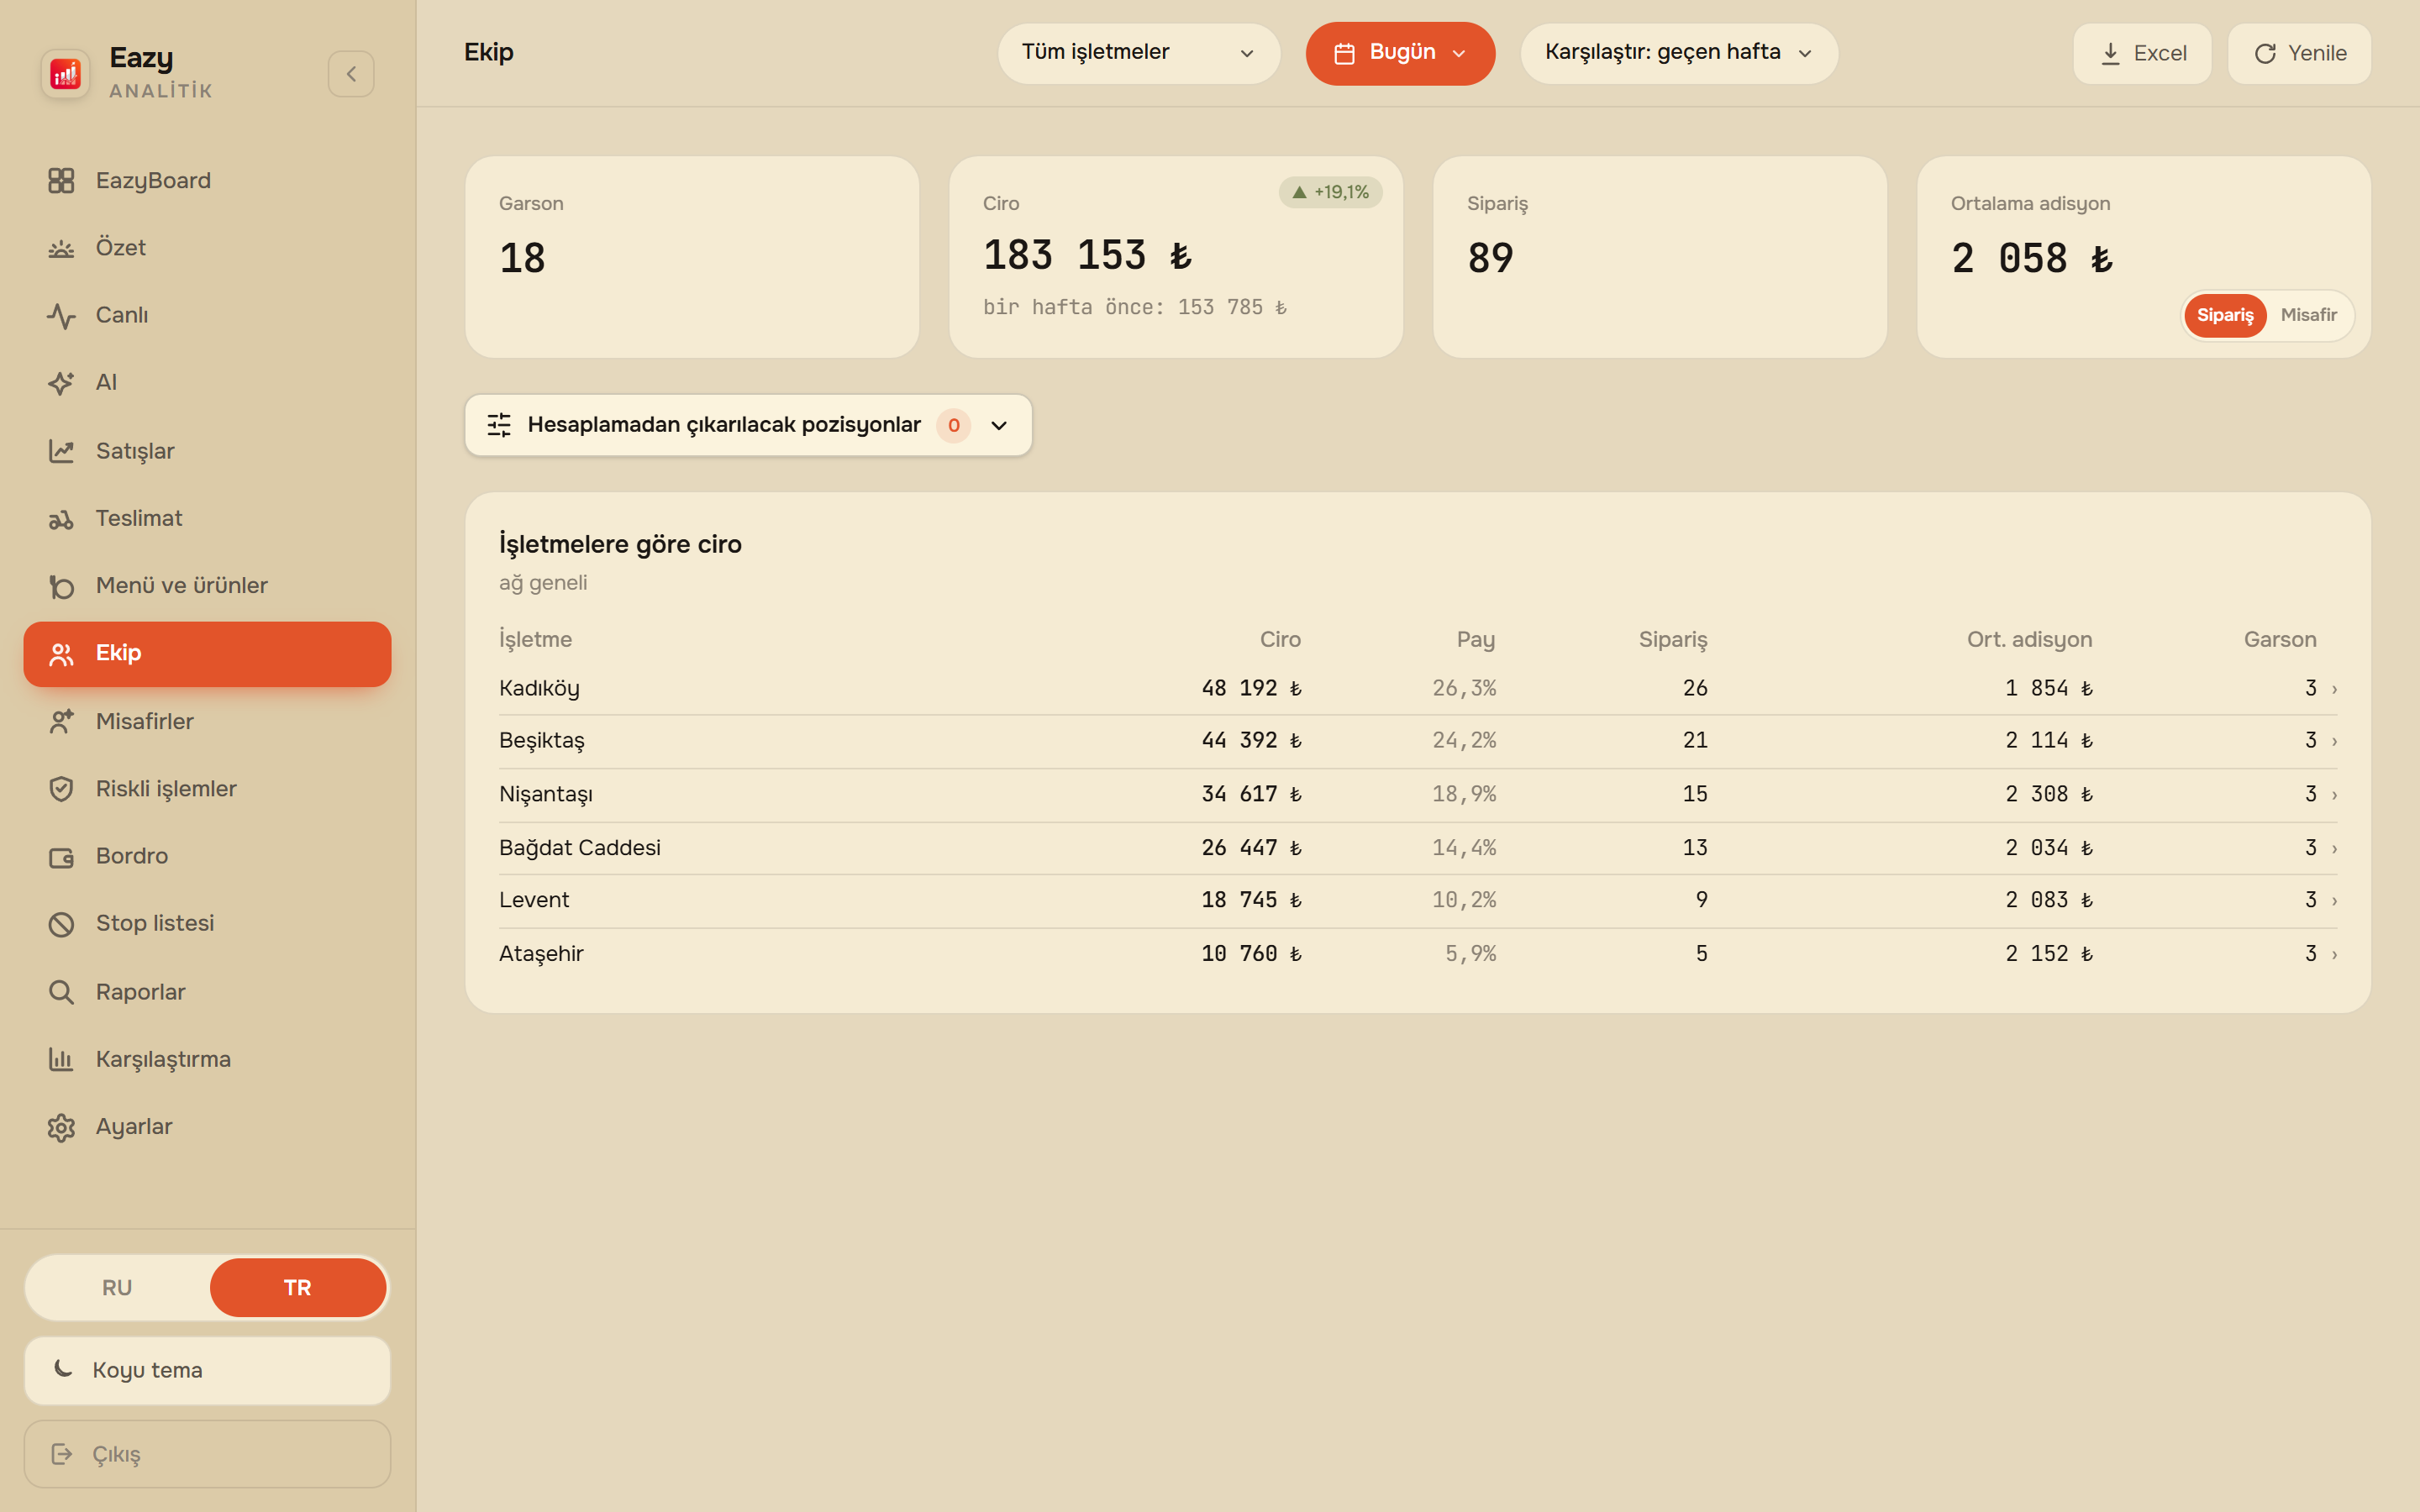2420x1512 pixels.
Task: Select Sipariş in average check toggle
Action: [x=2224, y=315]
